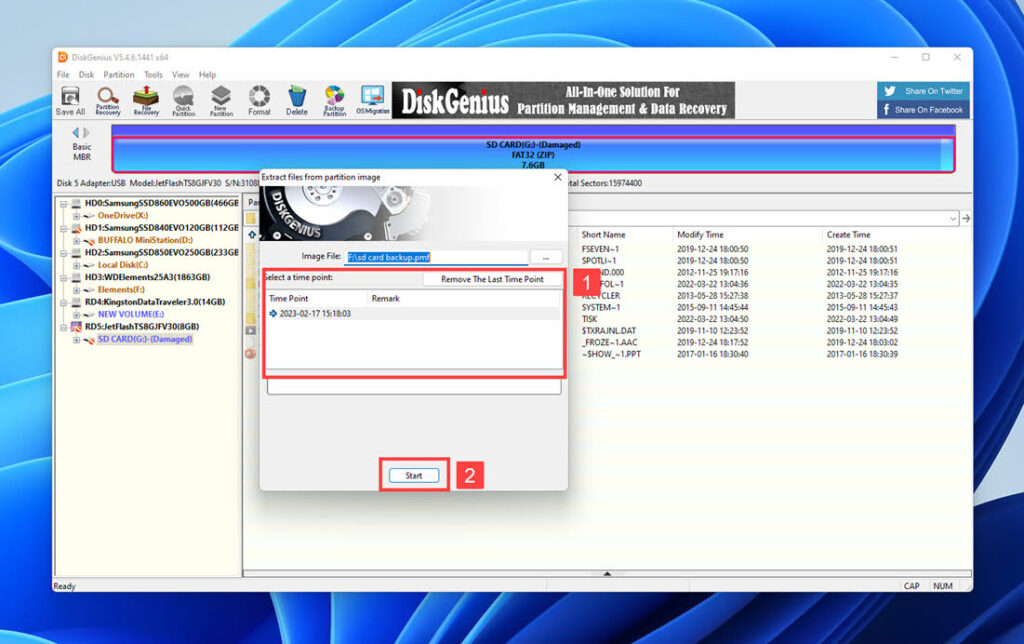Image resolution: width=1024 pixels, height=644 pixels.
Task: Click the Delete partition icon
Action: pos(296,97)
